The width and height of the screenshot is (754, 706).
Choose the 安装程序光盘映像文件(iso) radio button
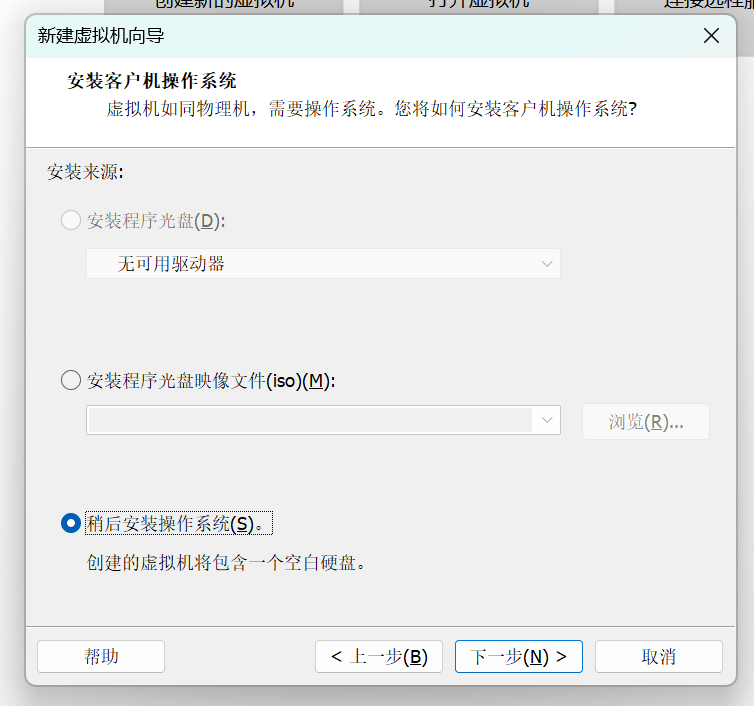pyautogui.click(x=71, y=380)
